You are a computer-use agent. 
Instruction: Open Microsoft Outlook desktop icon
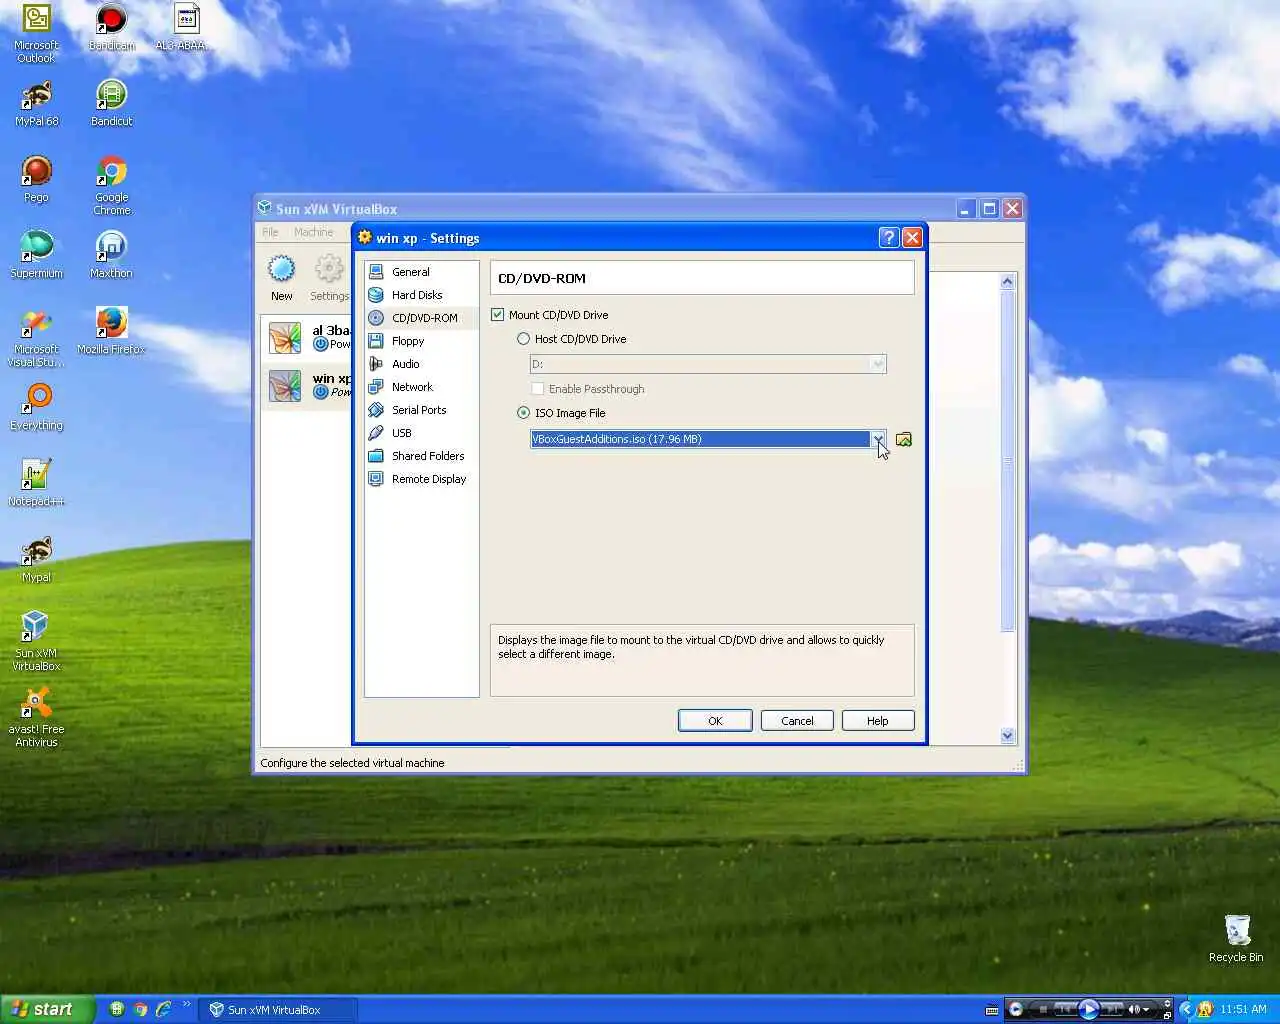pyautogui.click(x=36, y=34)
